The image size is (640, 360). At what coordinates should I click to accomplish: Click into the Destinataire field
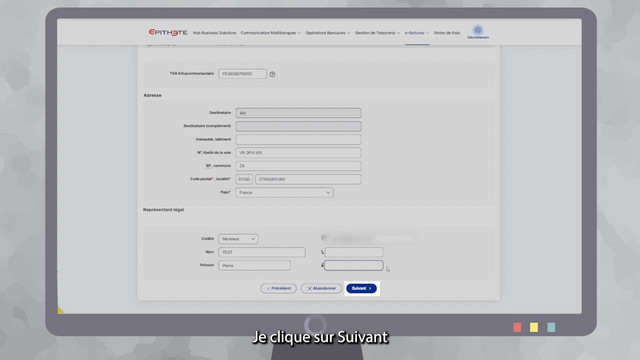(298, 113)
